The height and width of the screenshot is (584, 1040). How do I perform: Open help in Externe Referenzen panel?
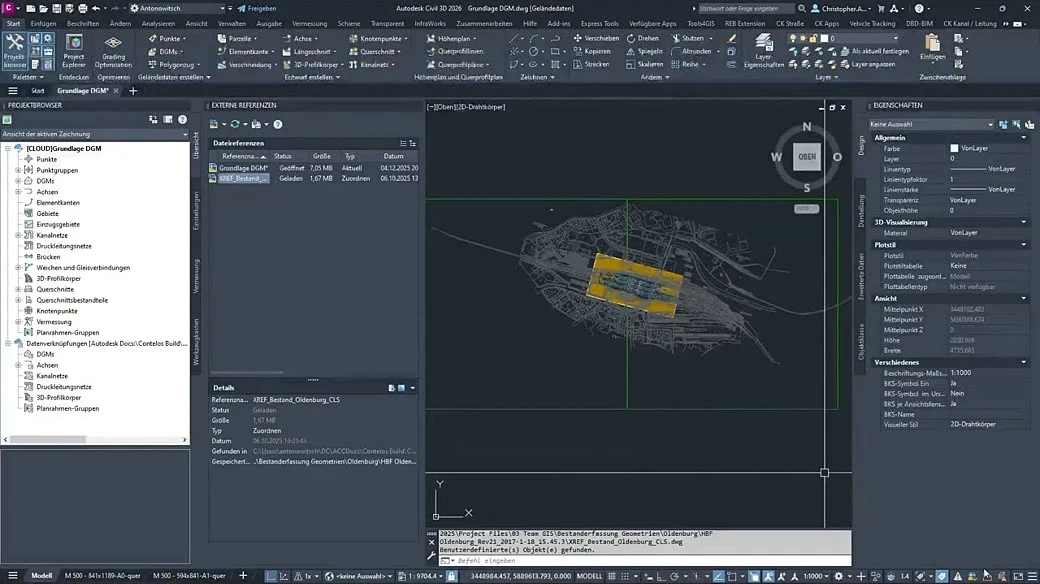(278, 124)
